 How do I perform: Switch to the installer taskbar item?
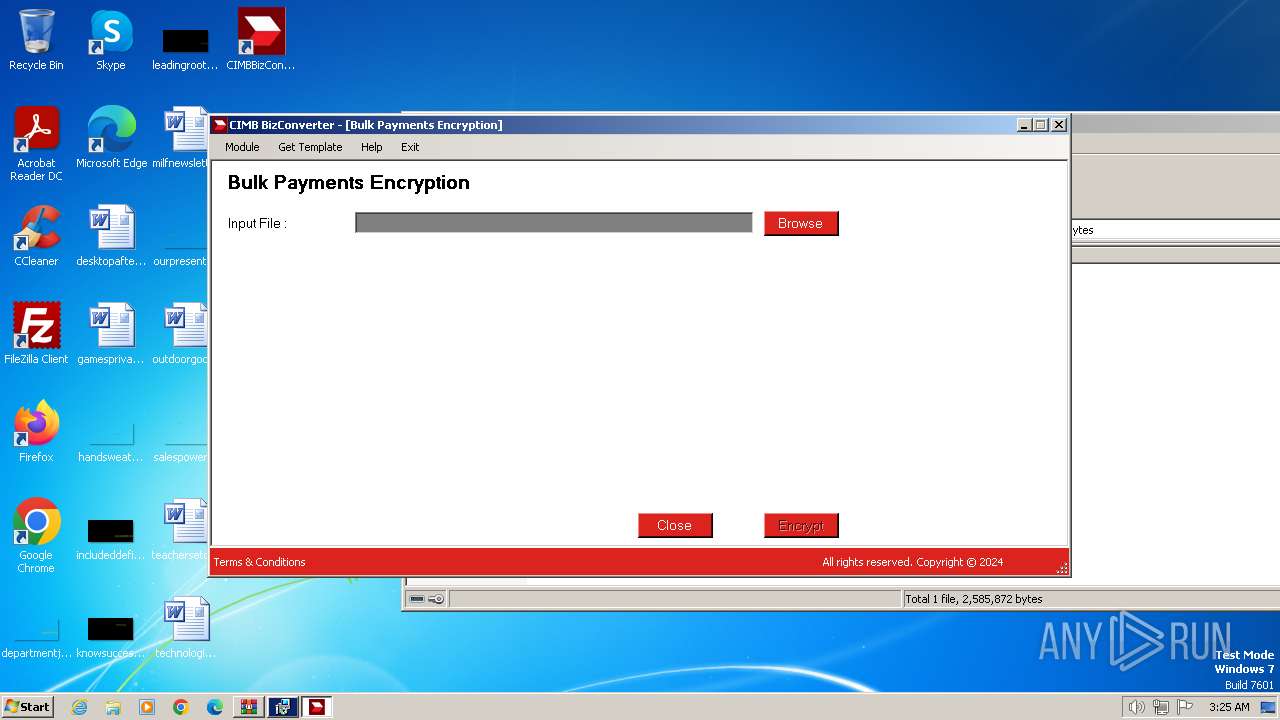[283, 707]
